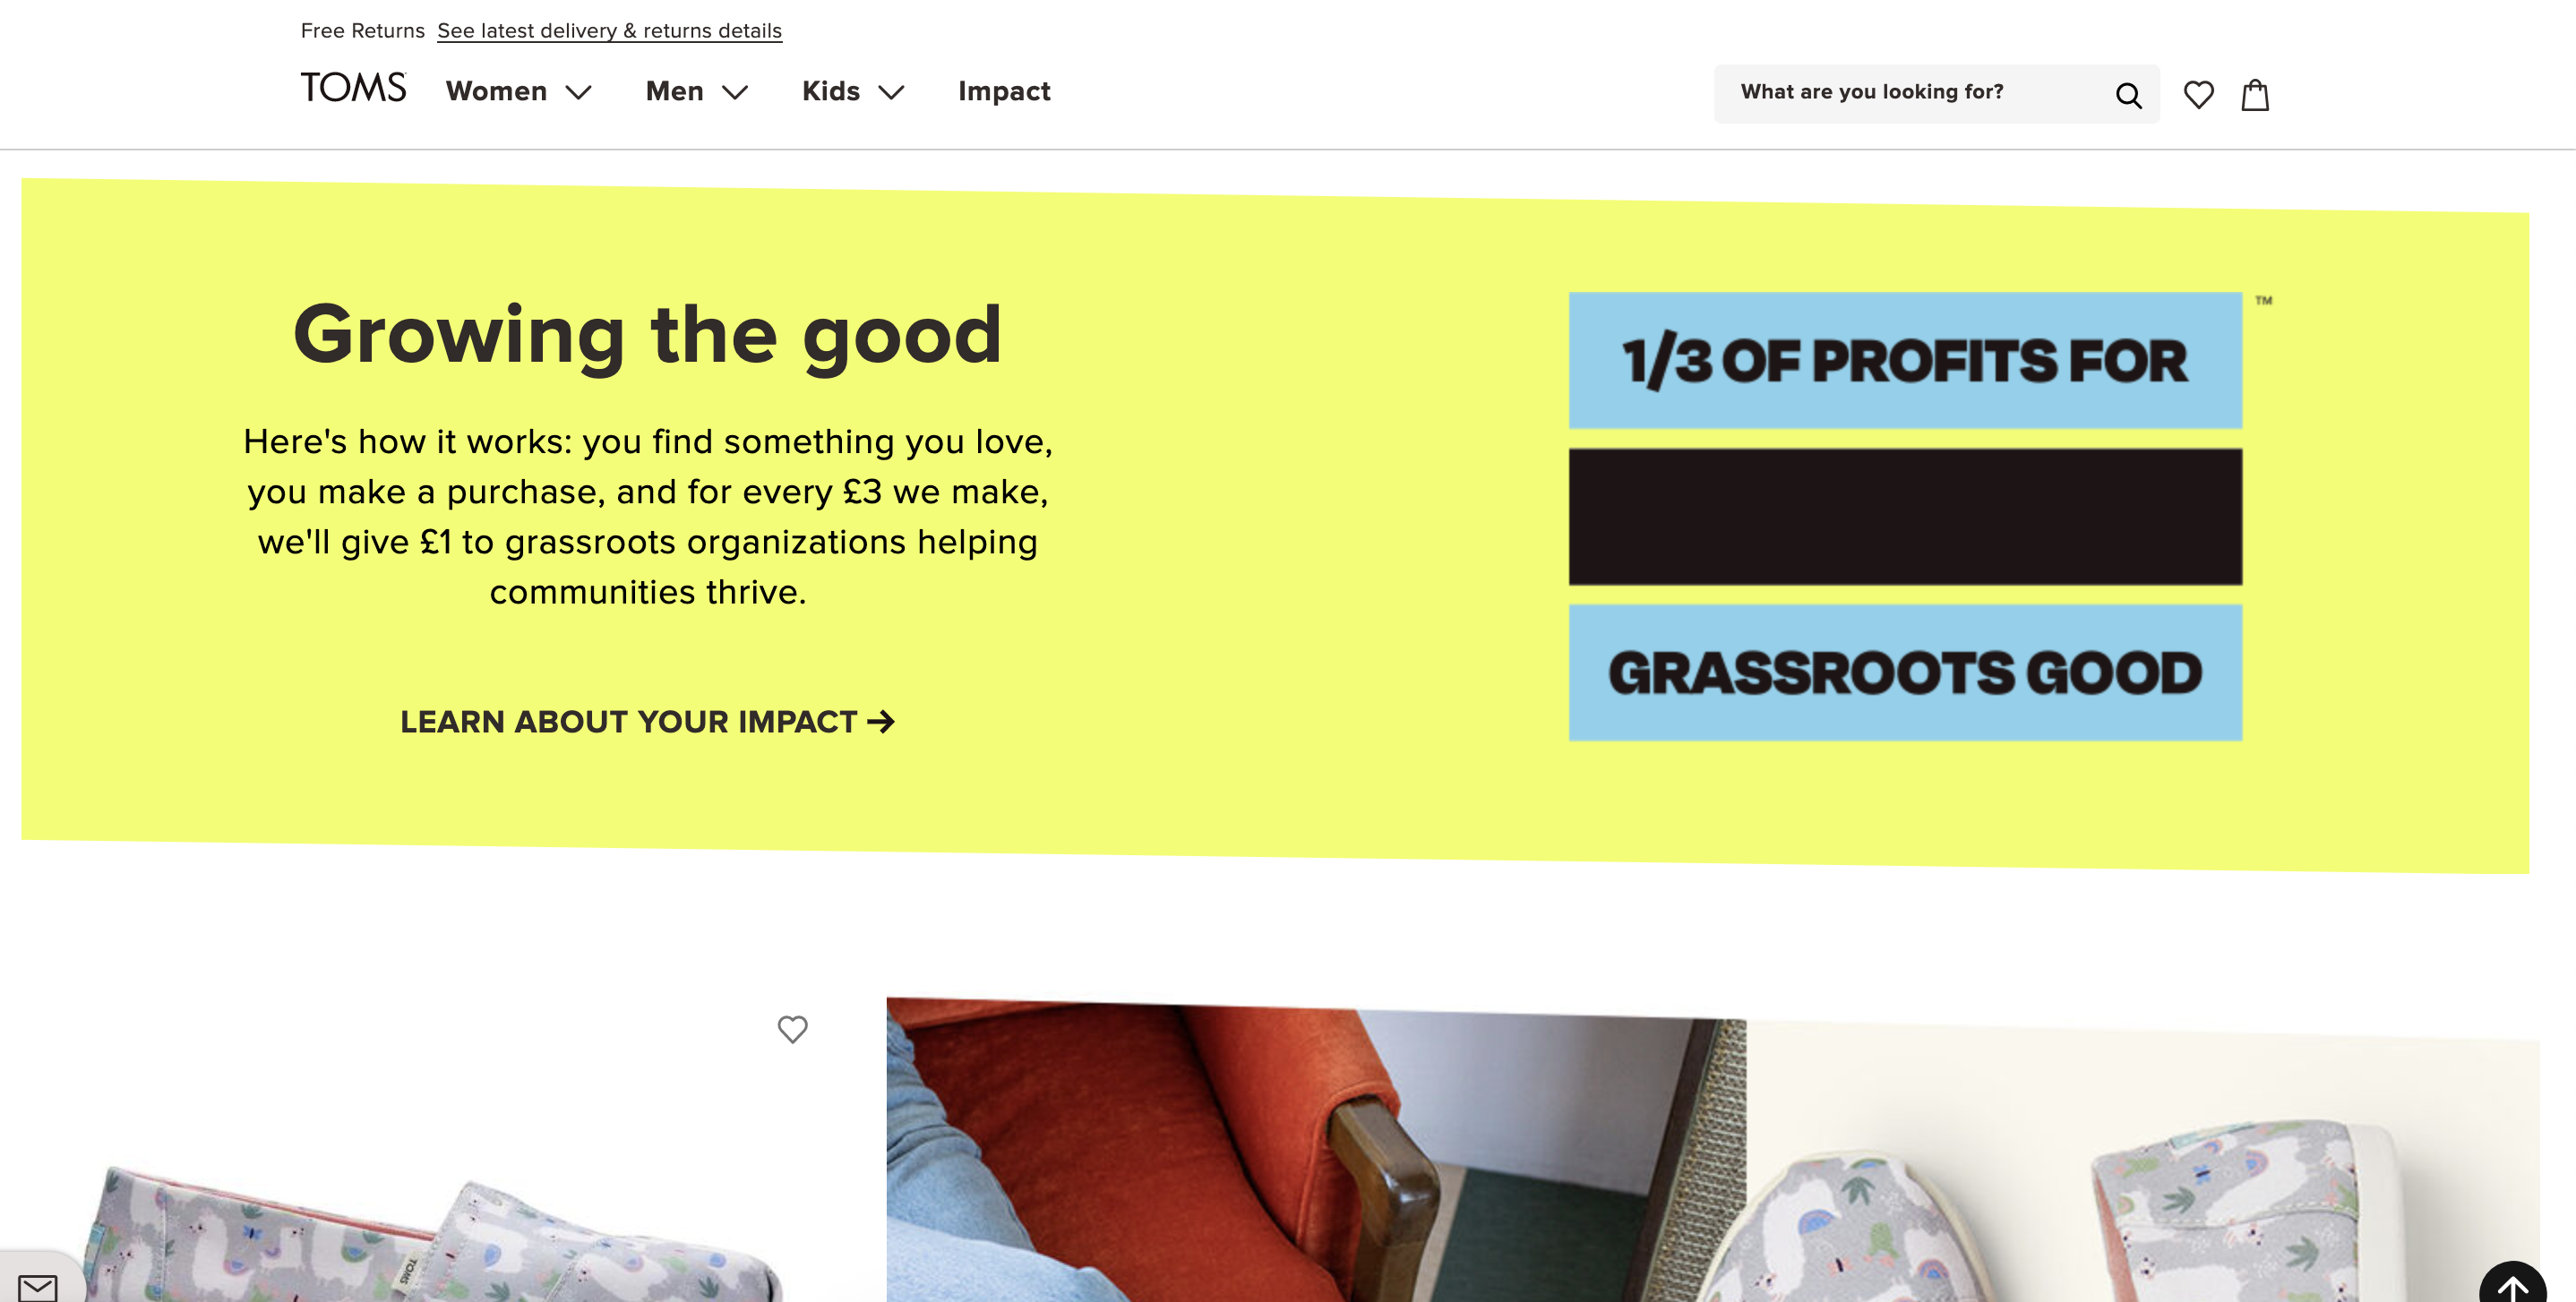Click into the search input field

[x=1919, y=91]
